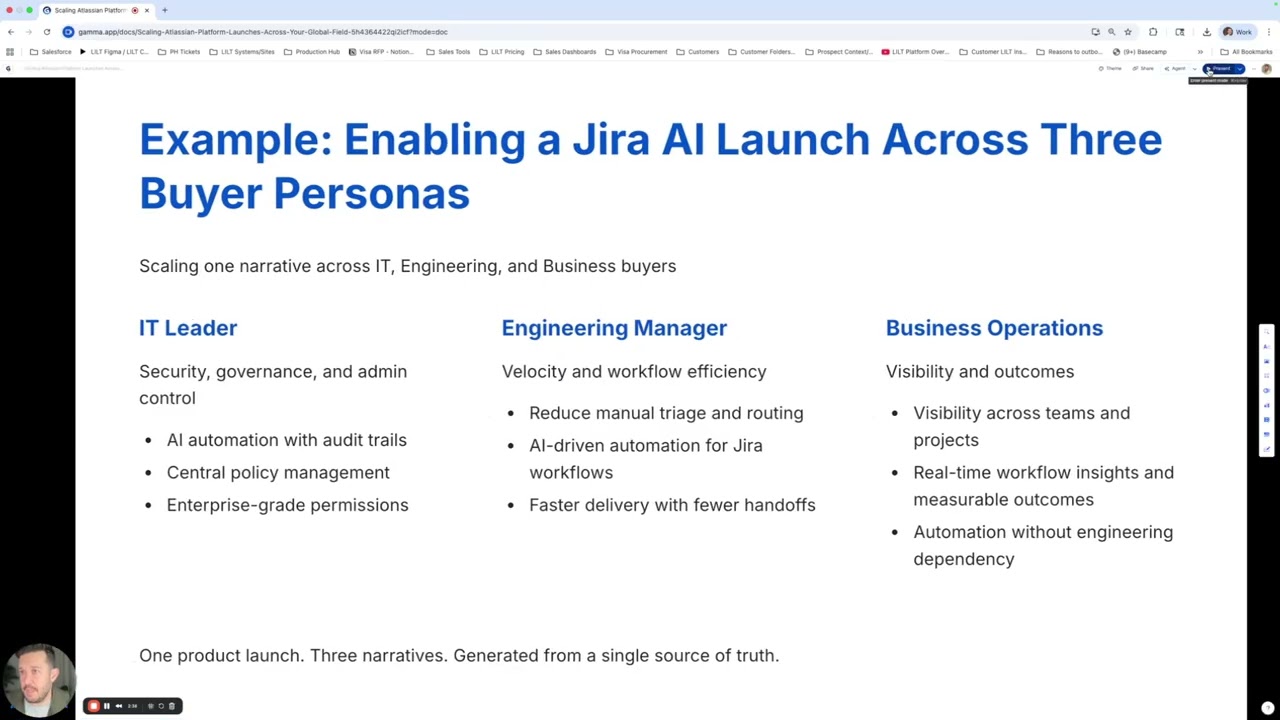Screen dimensions: 1280x720
Task: Rewind the screen recording
Action: coord(118,706)
